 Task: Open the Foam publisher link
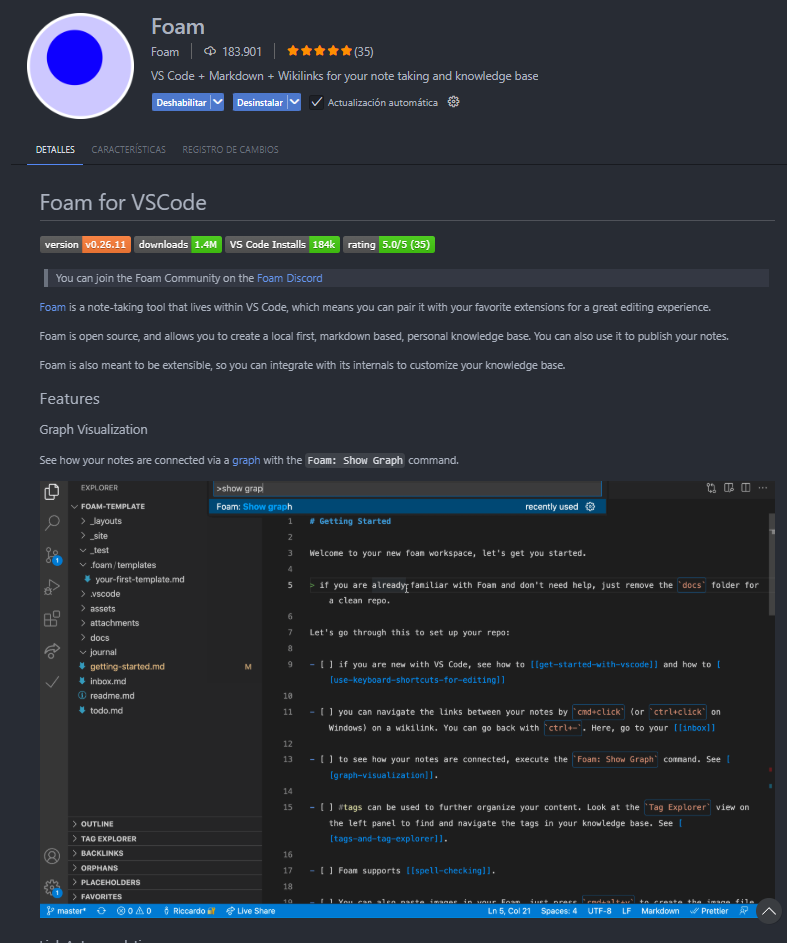(165, 52)
